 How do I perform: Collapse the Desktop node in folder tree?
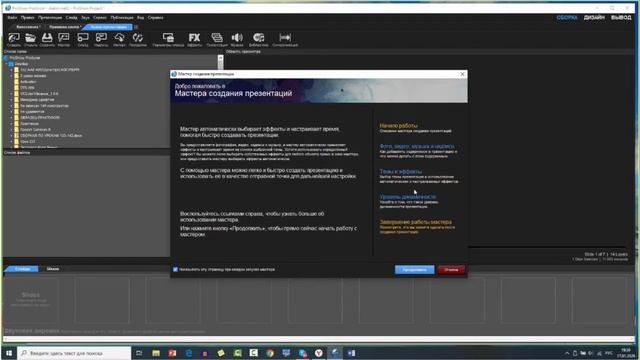point(6,64)
